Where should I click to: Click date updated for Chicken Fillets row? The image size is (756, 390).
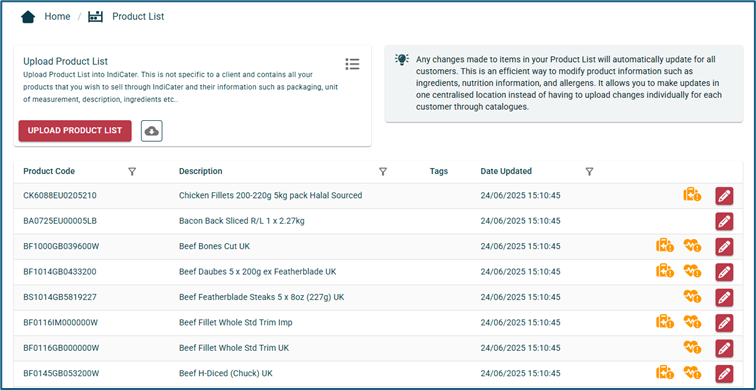tap(520, 196)
